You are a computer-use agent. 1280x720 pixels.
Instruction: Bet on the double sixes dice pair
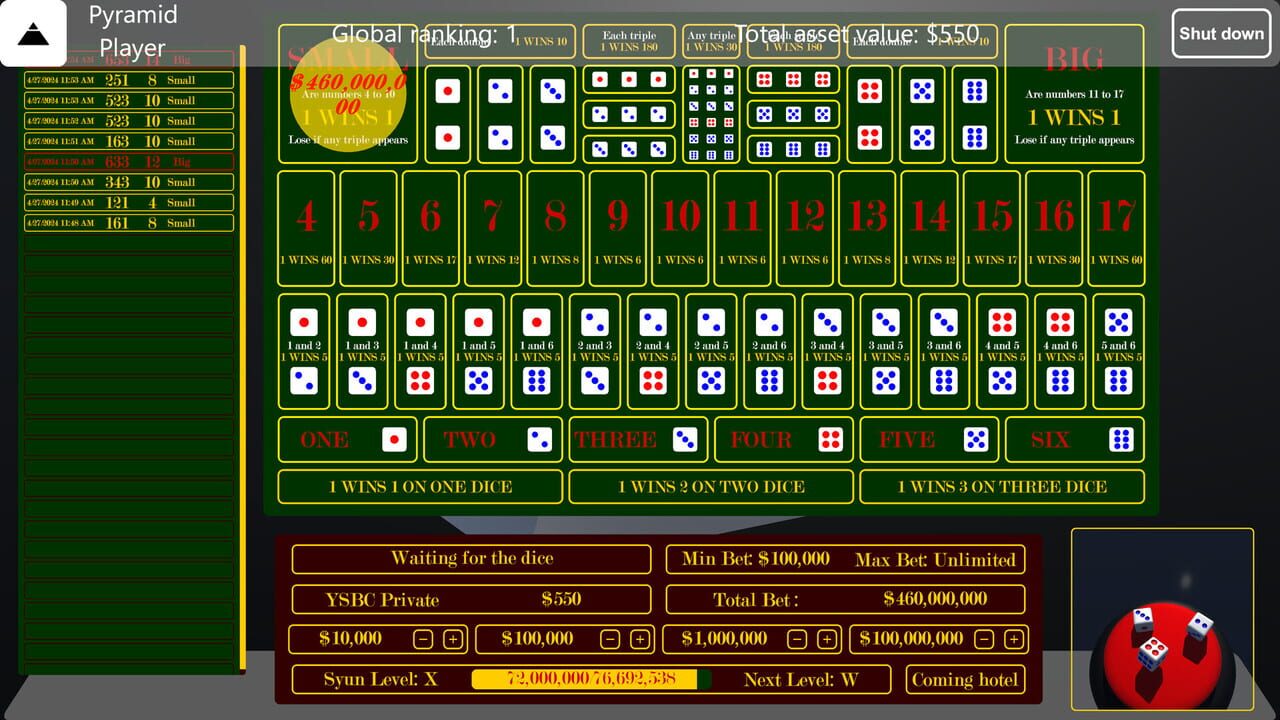[974, 114]
